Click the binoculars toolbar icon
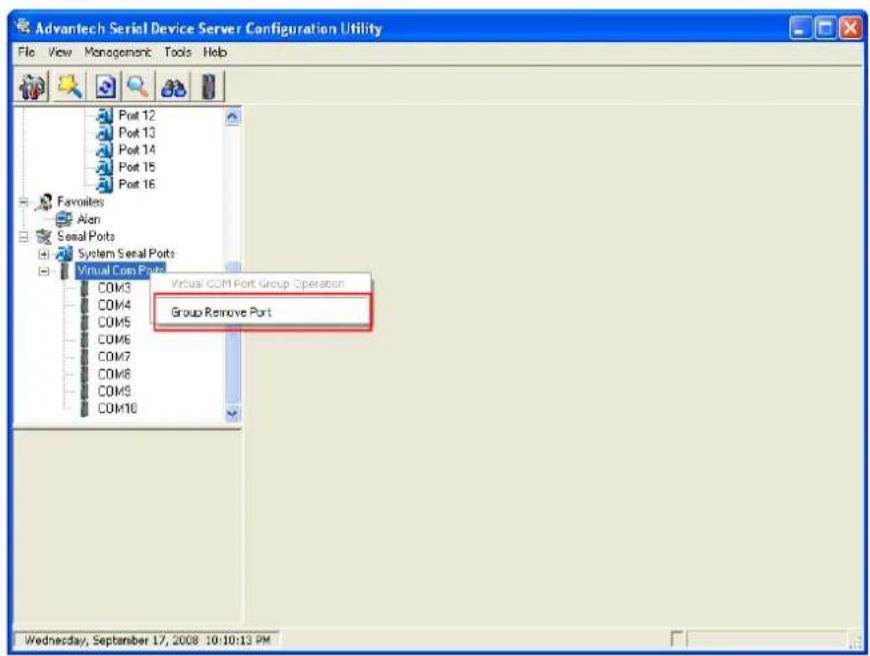 coord(174,87)
